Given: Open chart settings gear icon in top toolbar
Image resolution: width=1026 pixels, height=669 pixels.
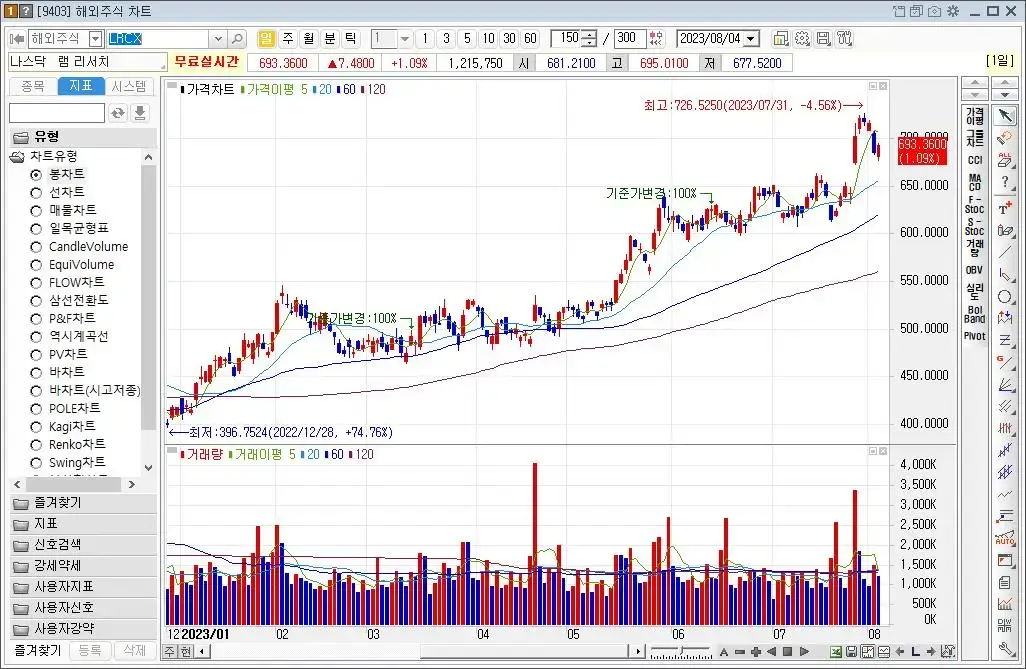Looking at the screenshot, I should (802, 39).
